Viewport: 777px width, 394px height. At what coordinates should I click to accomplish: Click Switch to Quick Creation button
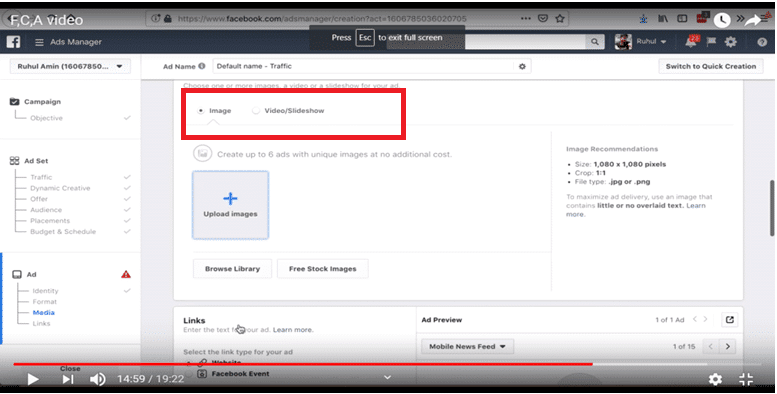[711, 66]
